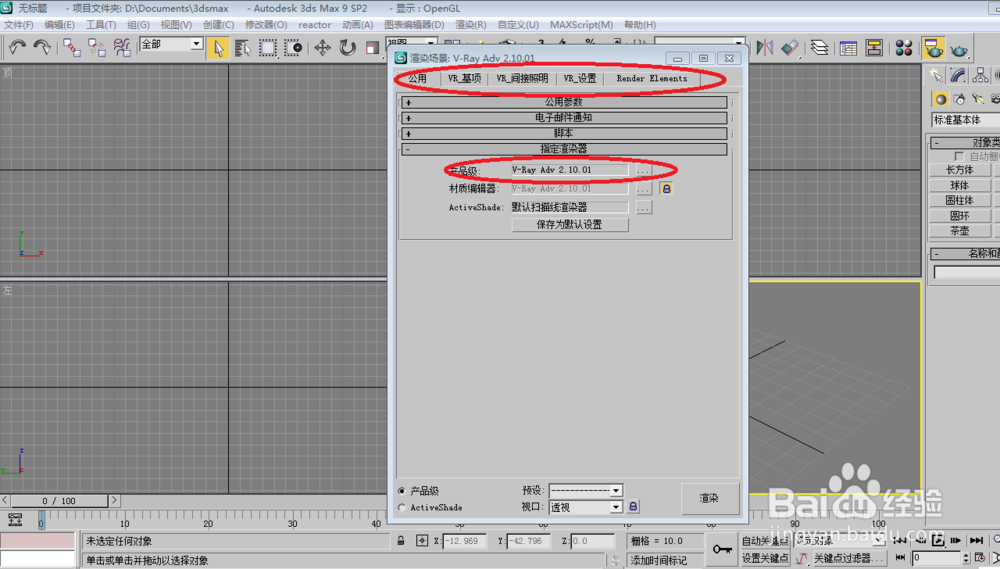Choose production renderer via 产品级 ... button
The width and height of the screenshot is (1000, 569).
pyautogui.click(x=643, y=170)
